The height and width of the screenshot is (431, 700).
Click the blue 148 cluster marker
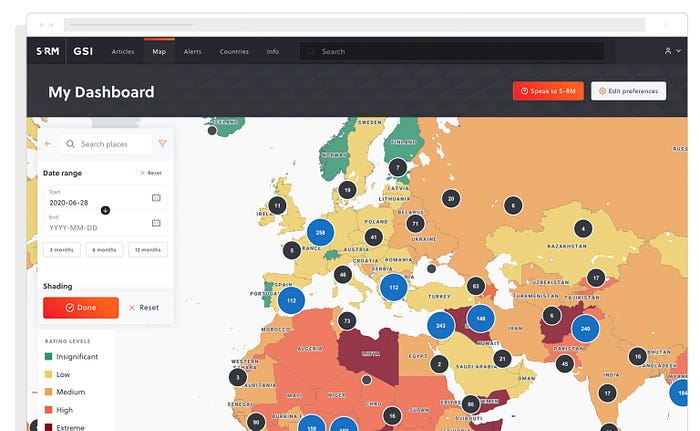coord(481,318)
